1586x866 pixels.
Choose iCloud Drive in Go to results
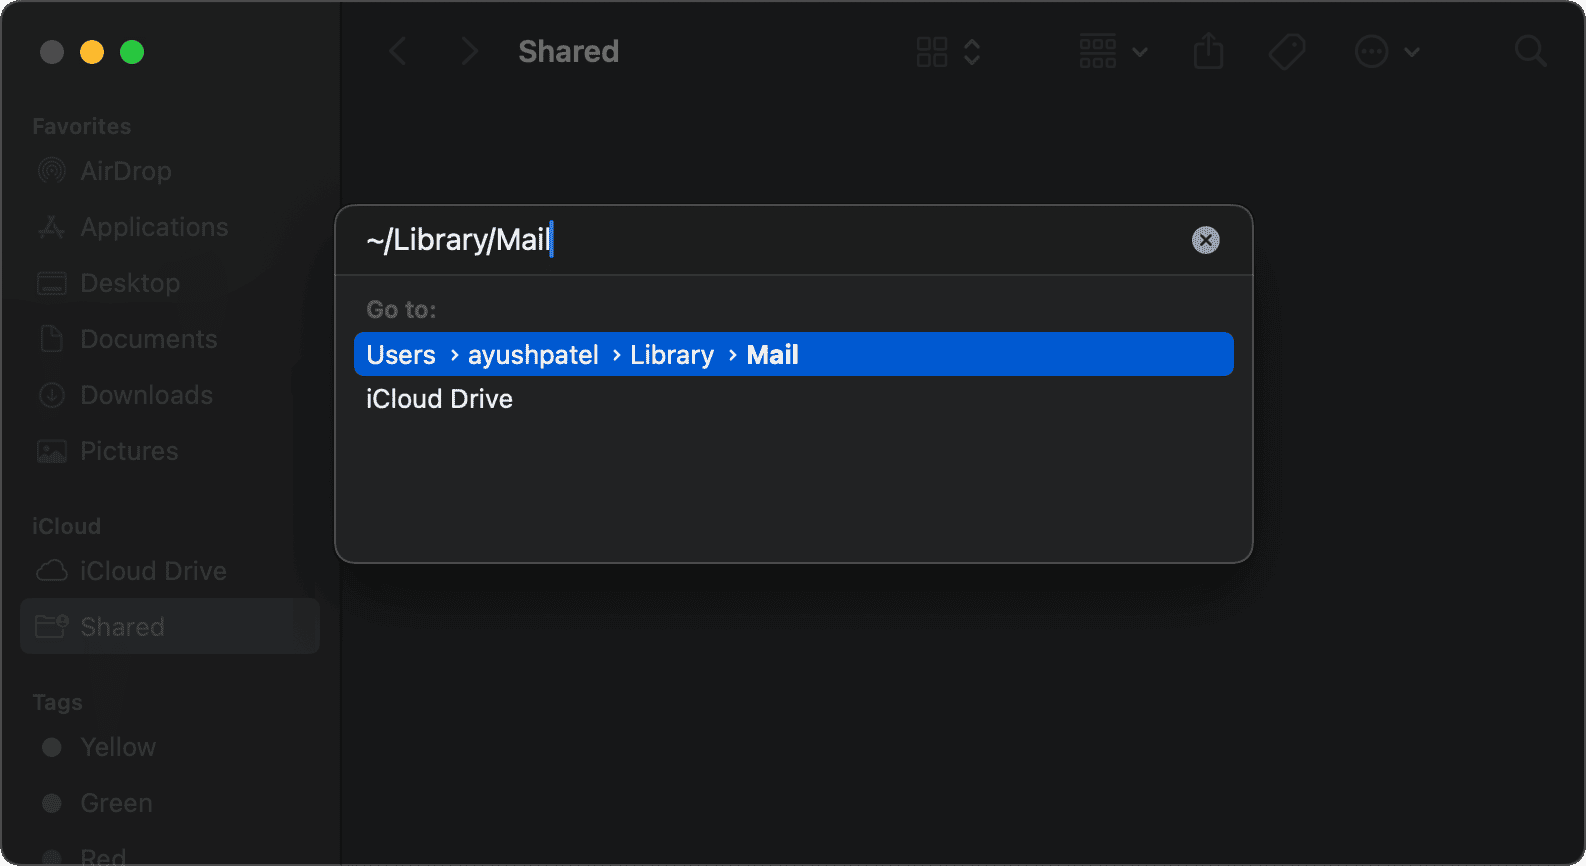tap(440, 399)
